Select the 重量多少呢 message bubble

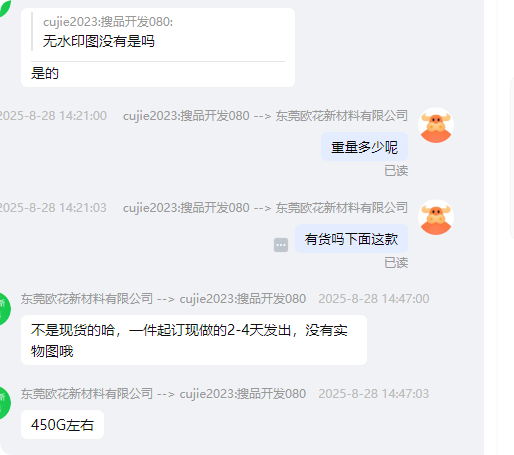(364, 147)
